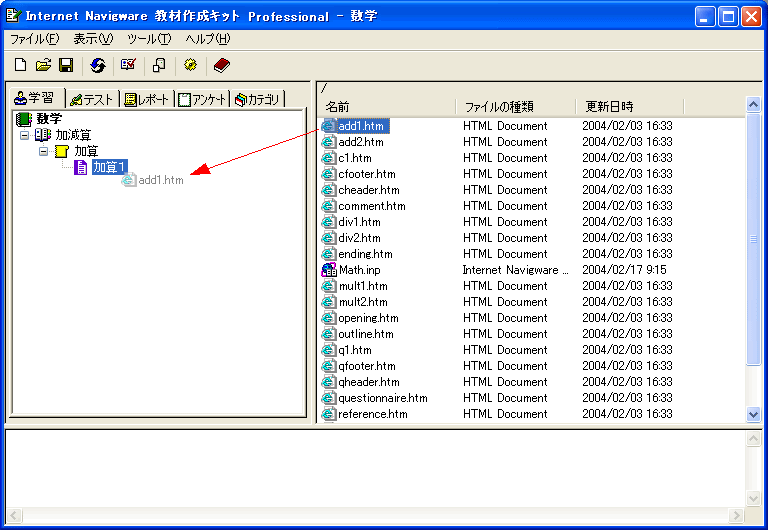
Task: Click the icon next to q1.htm
Action: [328, 350]
